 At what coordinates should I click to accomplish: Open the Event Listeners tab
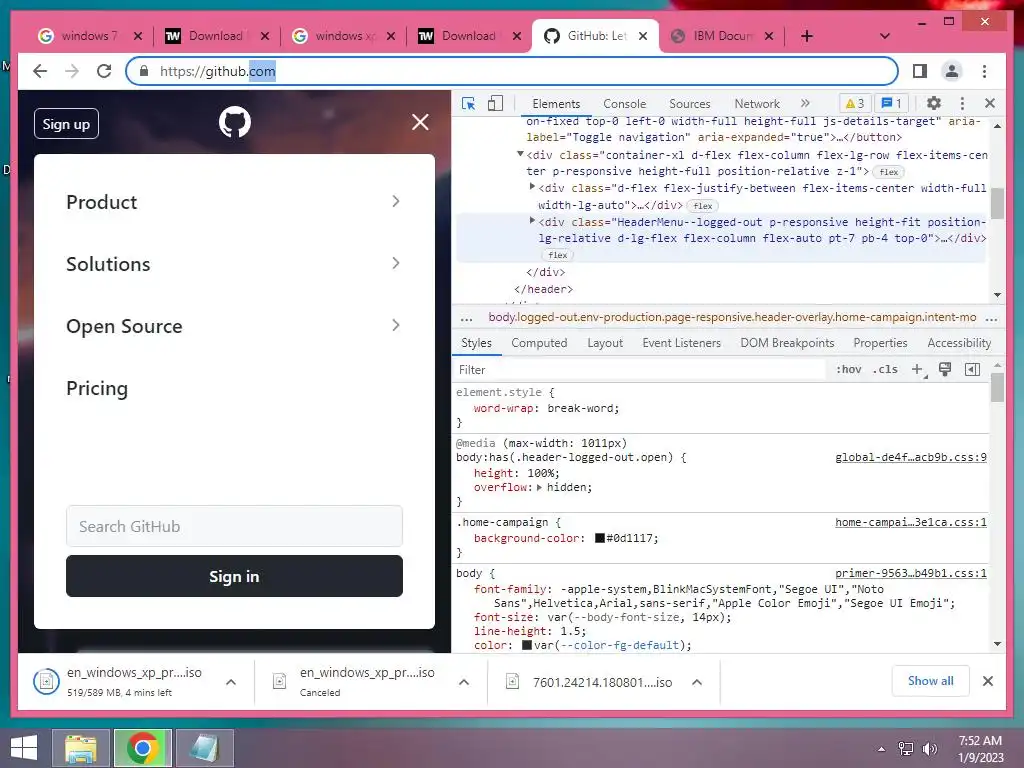coord(681,343)
